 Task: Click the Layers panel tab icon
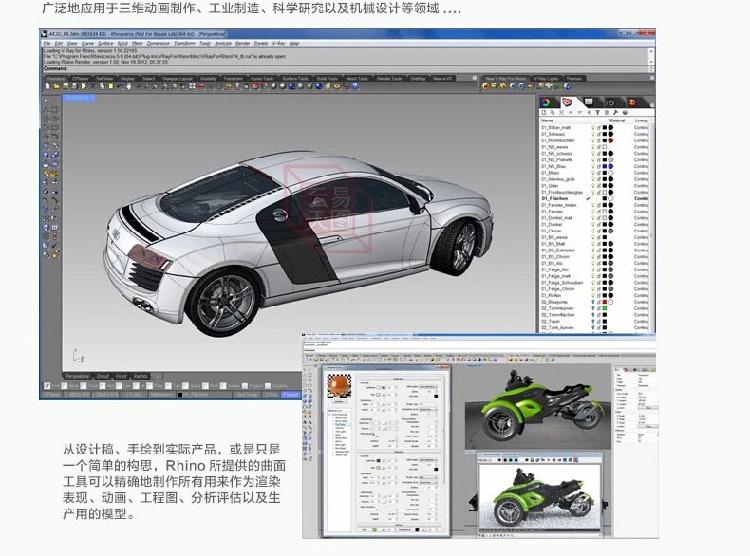[x=568, y=101]
